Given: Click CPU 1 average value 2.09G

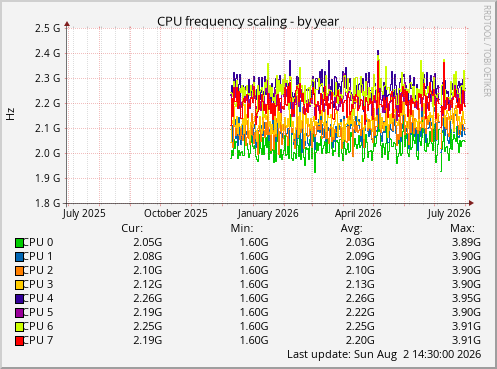Looking at the screenshot, I should [x=360, y=256].
